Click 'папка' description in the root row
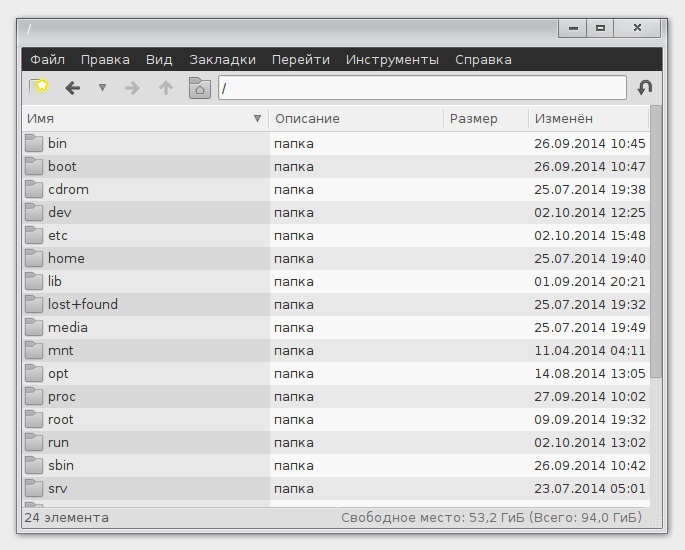 [x=294, y=420]
